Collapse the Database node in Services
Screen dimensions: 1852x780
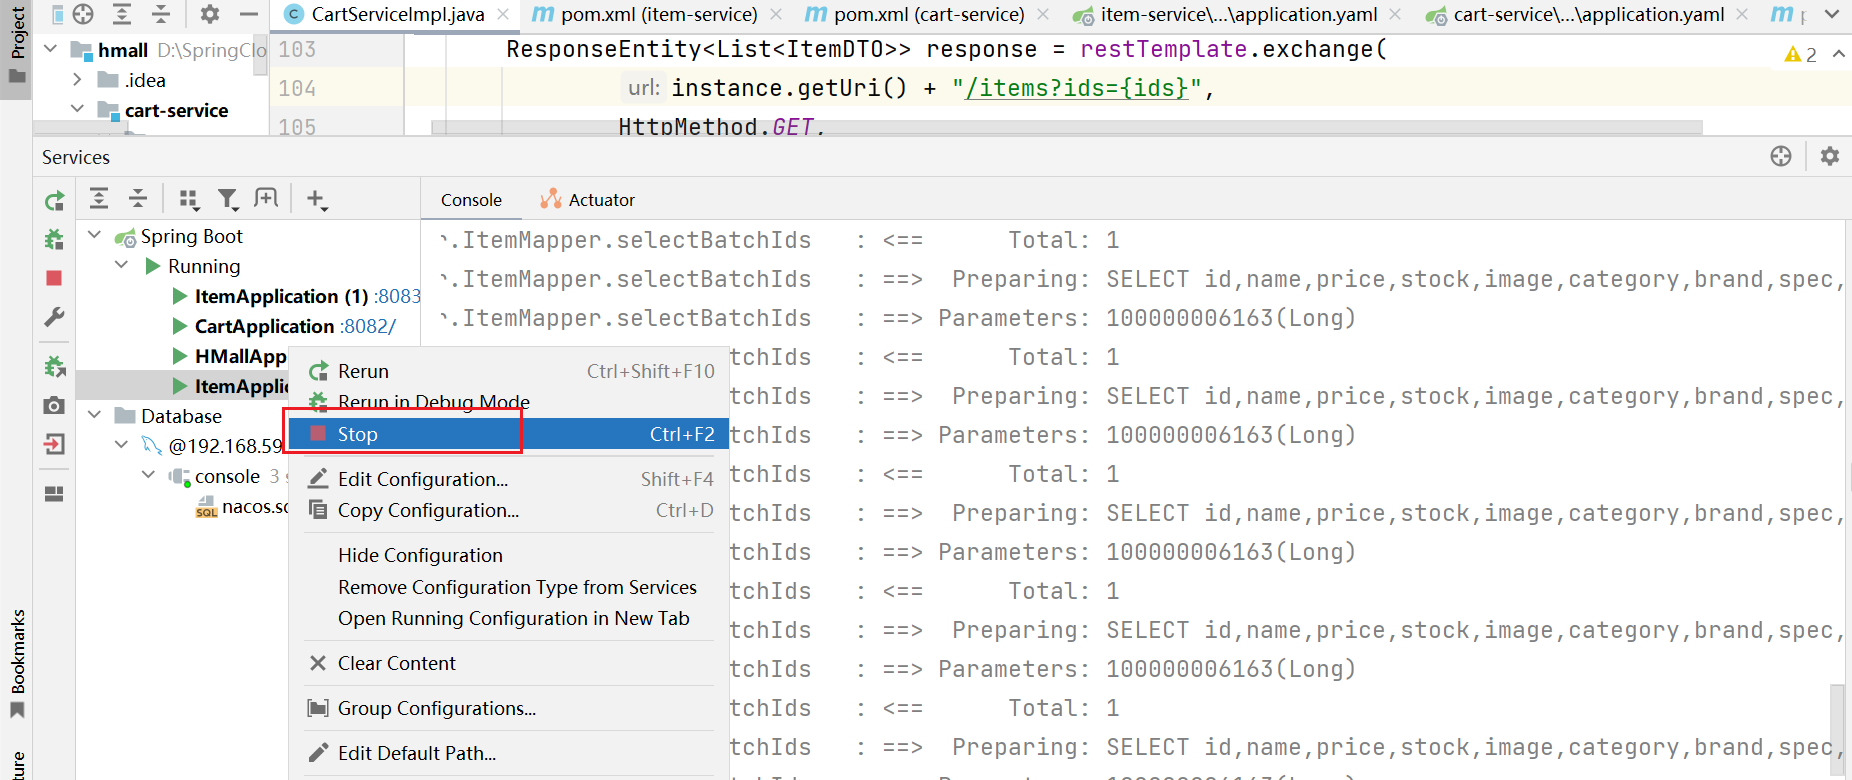95,415
